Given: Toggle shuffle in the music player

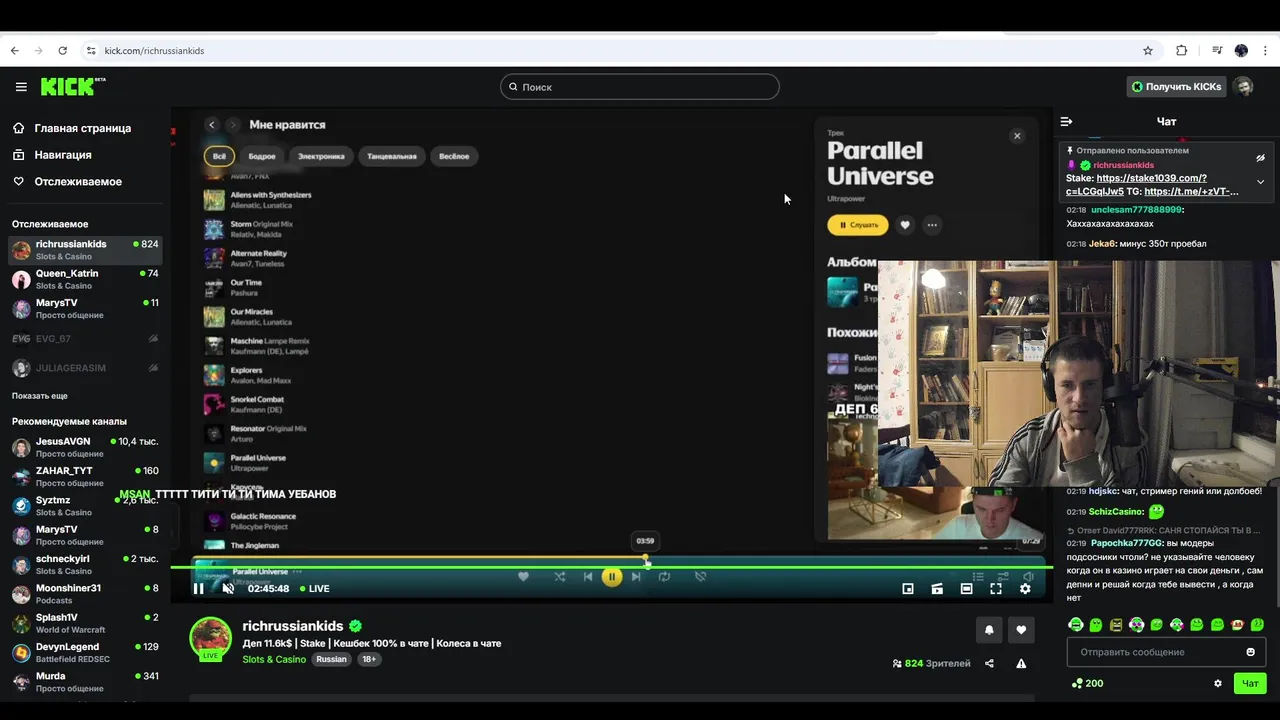Looking at the screenshot, I should [x=559, y=577].
